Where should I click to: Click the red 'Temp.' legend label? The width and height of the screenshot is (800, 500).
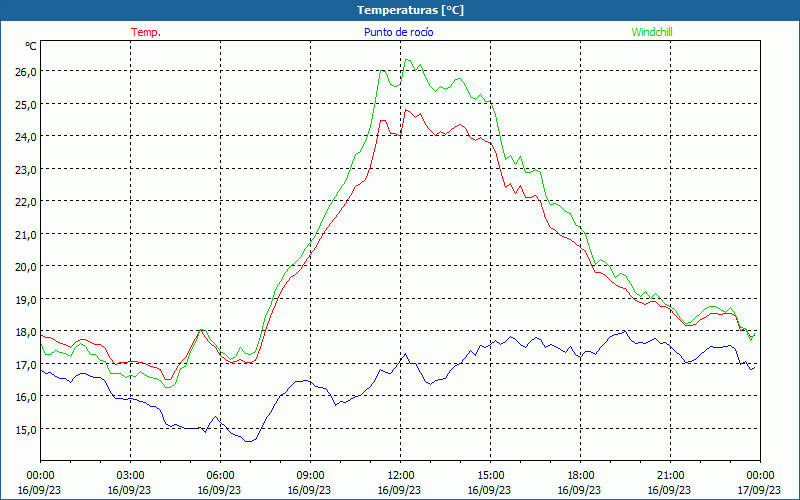[x=146, y=32]
